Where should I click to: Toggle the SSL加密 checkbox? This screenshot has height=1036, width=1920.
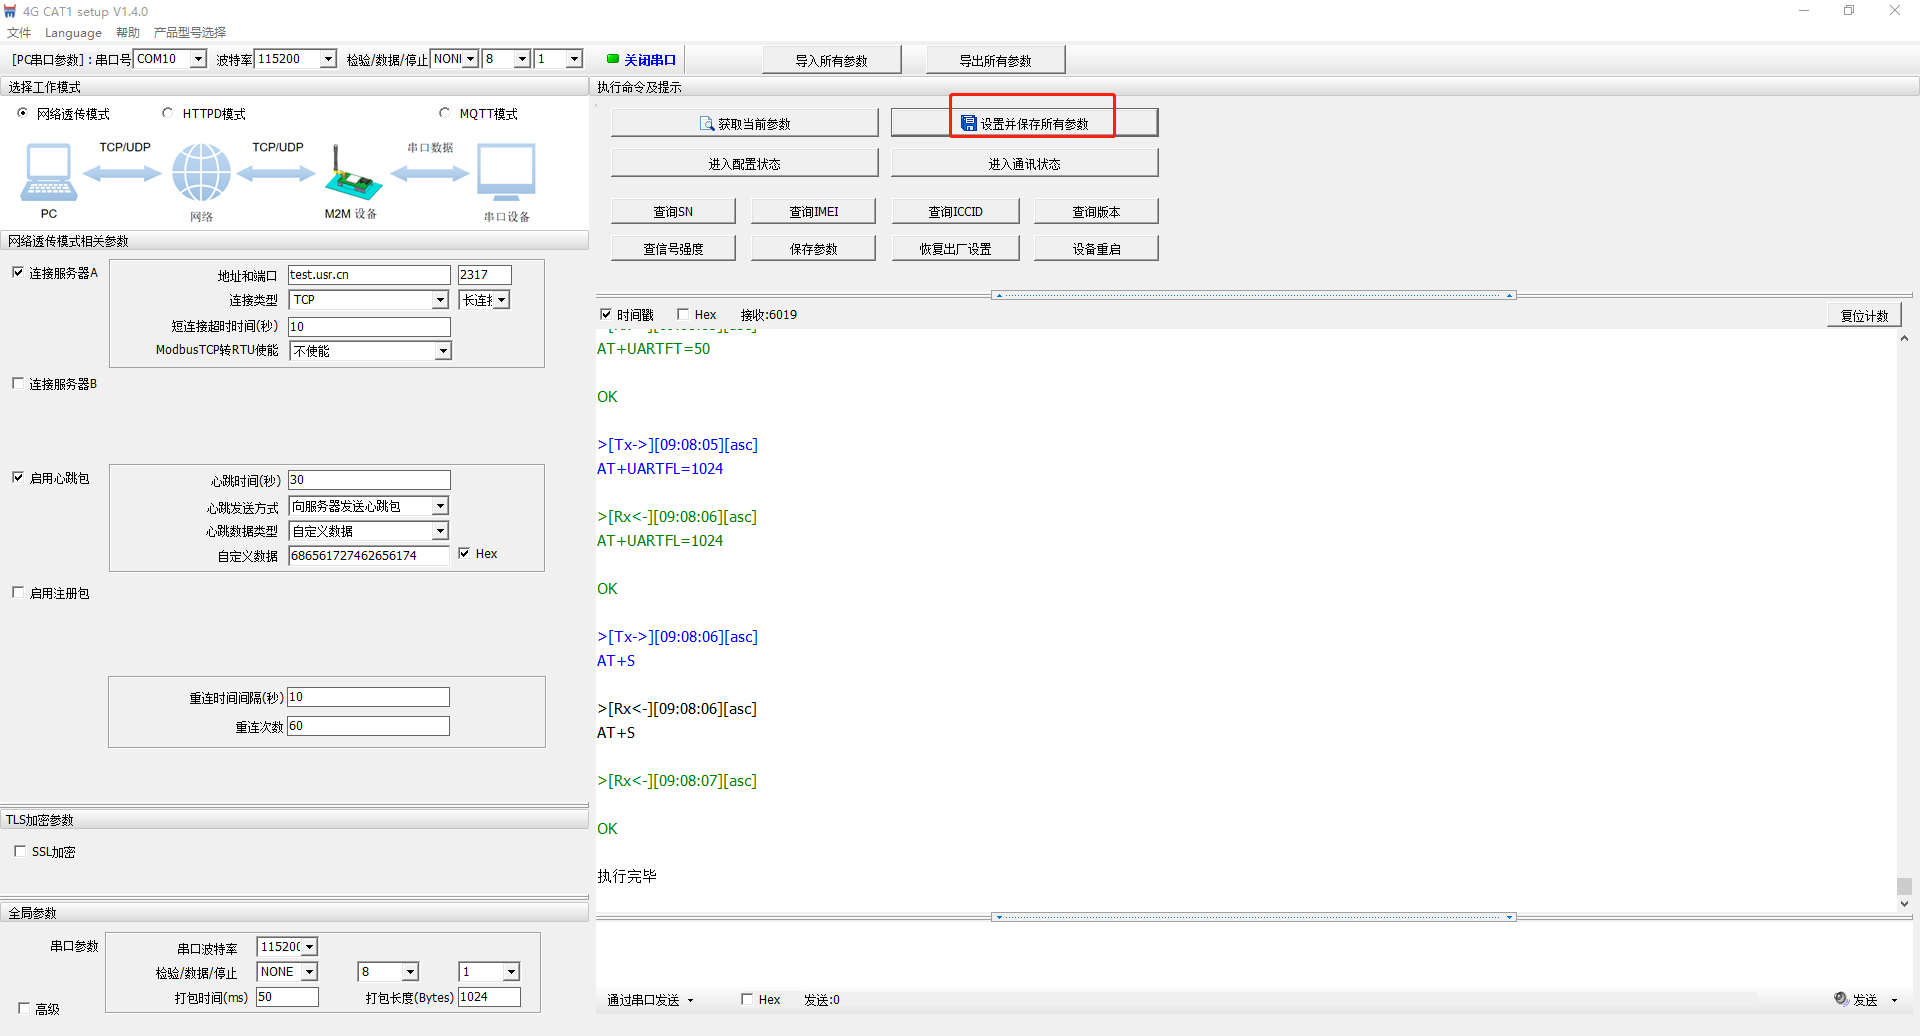click(20, 851)
